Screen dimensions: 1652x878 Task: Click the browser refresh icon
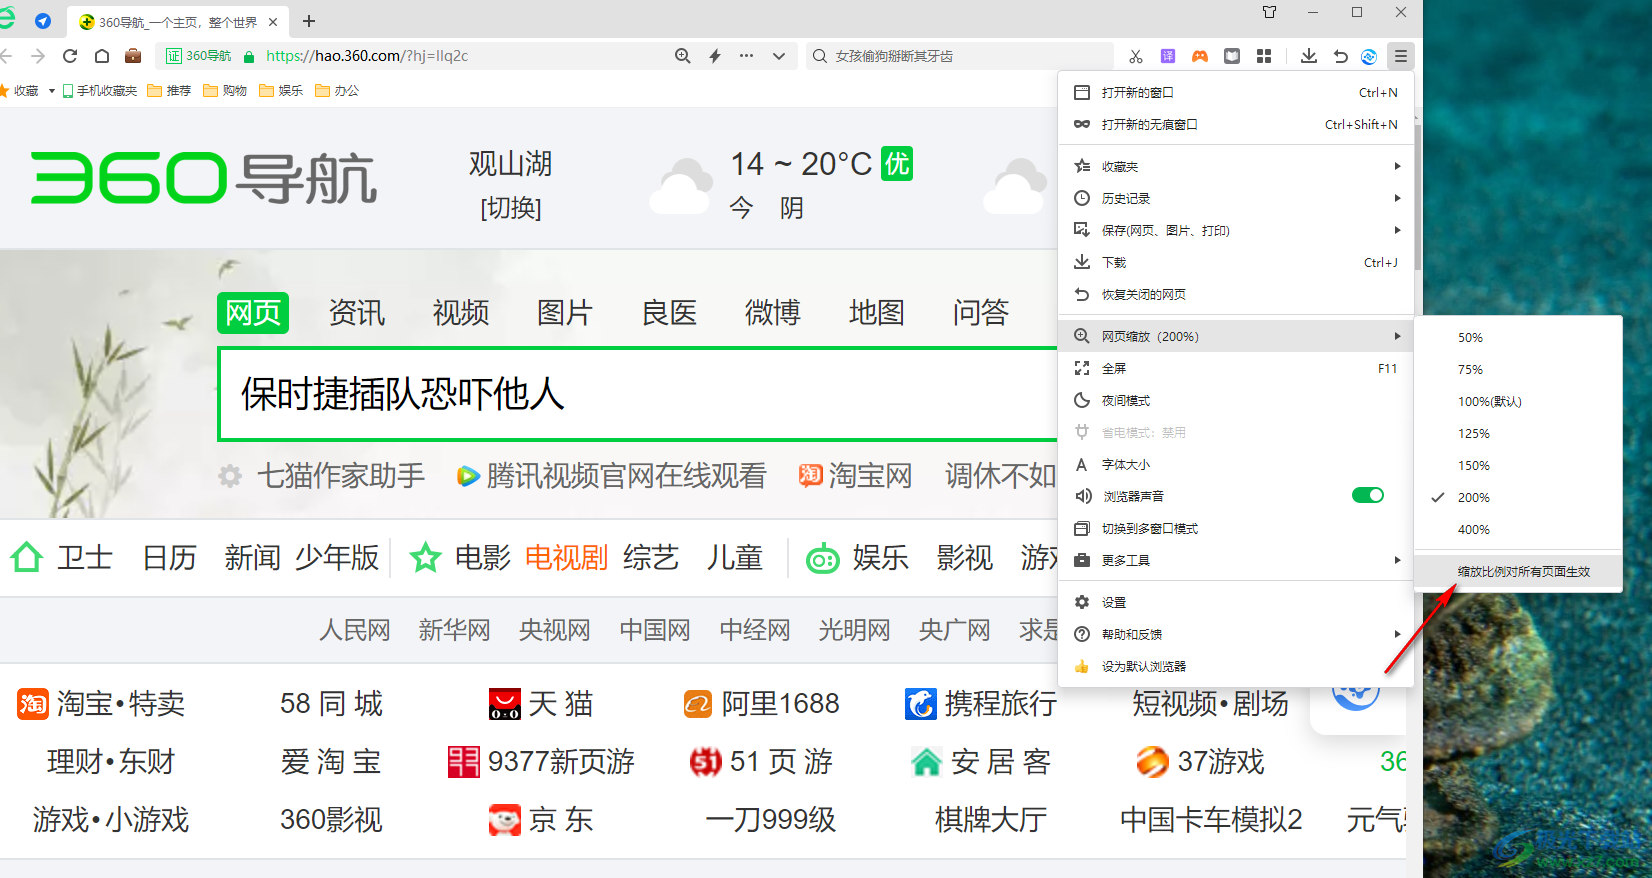click(70, 56)
